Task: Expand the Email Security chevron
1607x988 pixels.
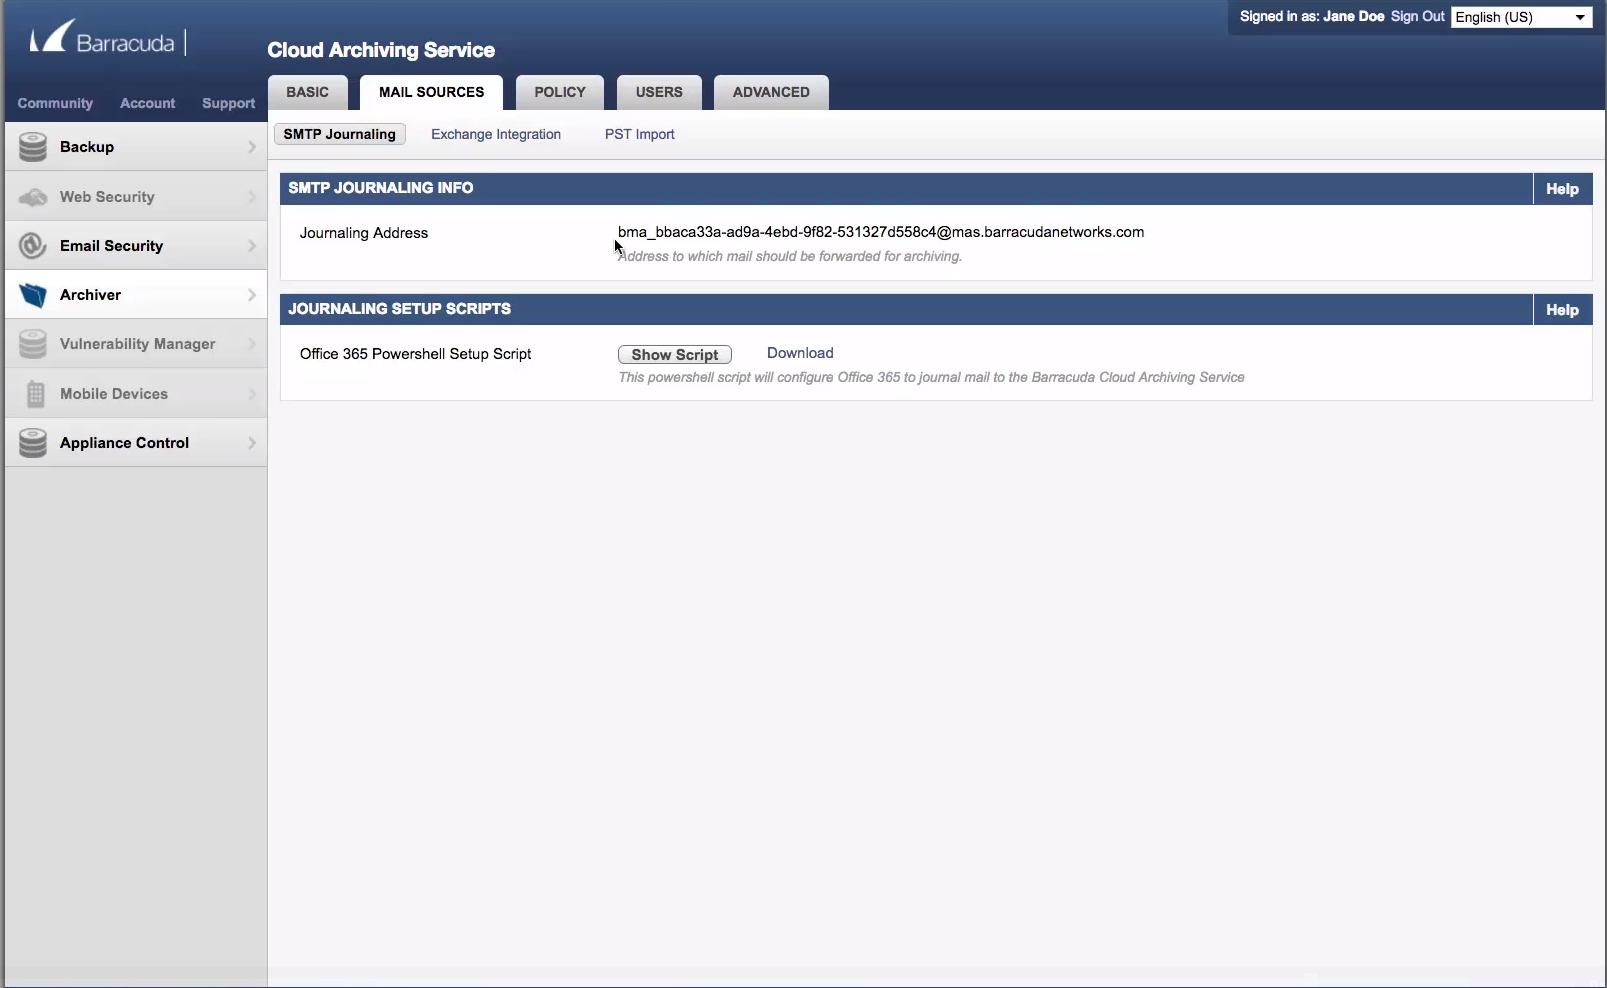Action: tap(252, 246)
